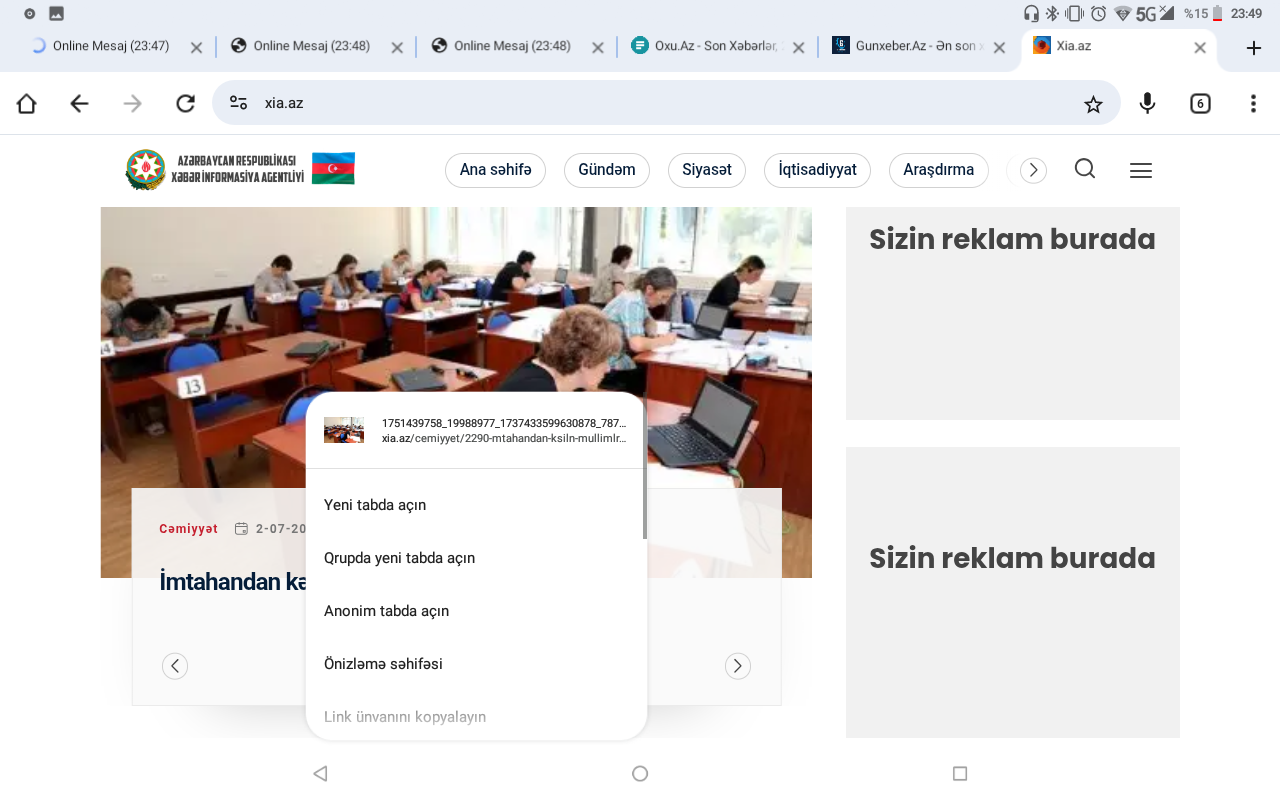This screenshot has height=800, width=1280.
Task: Choose "Anonim tabda açın" from context menu
Action: [x=386, y=611]
